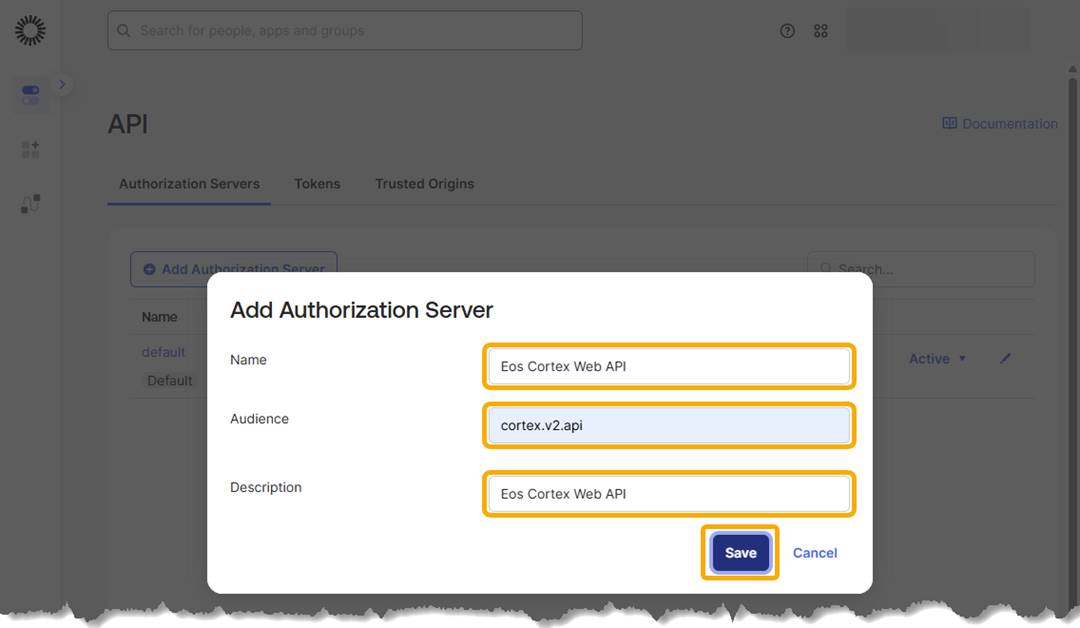1080x628 pixels.
Task: Click the people, apps and groups search box
Action: pos(345,30)
